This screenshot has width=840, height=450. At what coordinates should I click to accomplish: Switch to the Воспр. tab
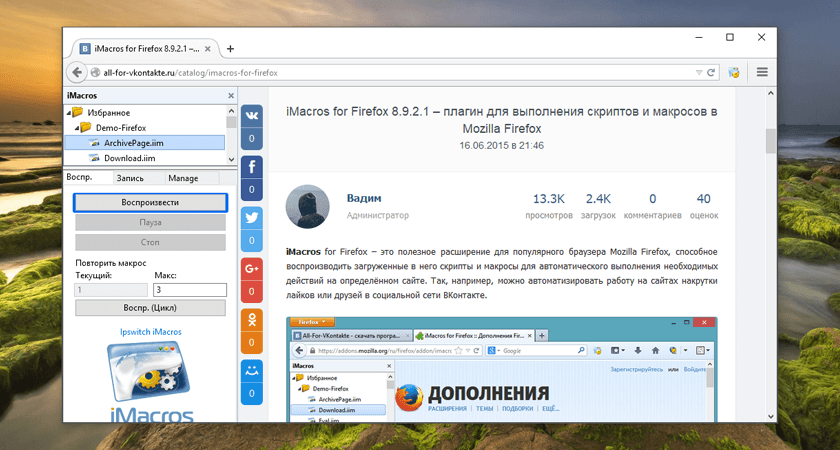coord(88,177)
